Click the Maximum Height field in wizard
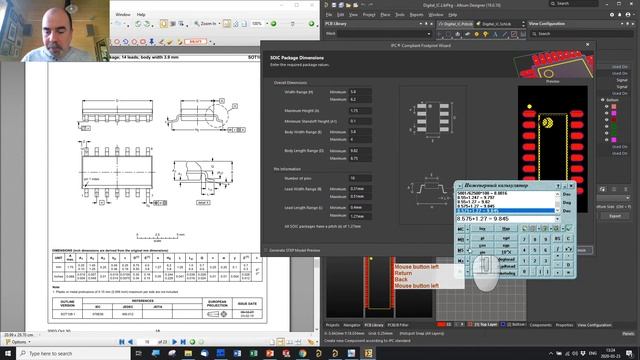 coord(360,111)
